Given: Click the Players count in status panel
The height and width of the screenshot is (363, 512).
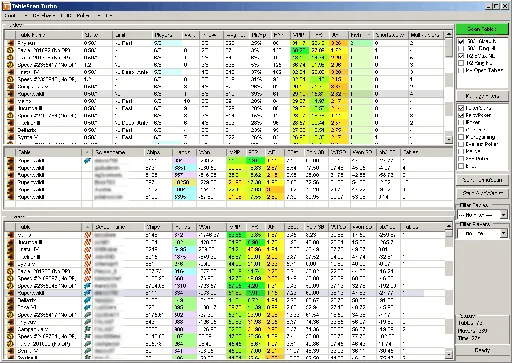Looking at the screenshot, I should (x=472, y=331).
